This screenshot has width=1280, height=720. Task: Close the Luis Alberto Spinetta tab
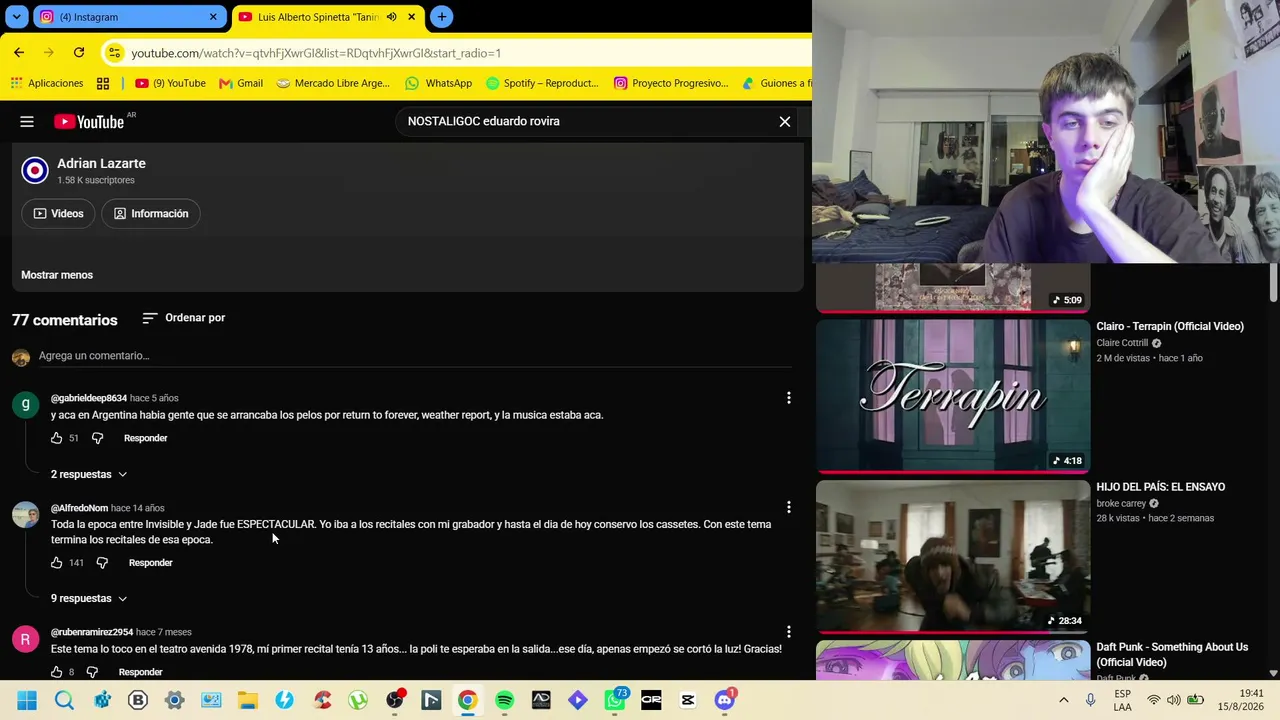[x=411, y=17]
